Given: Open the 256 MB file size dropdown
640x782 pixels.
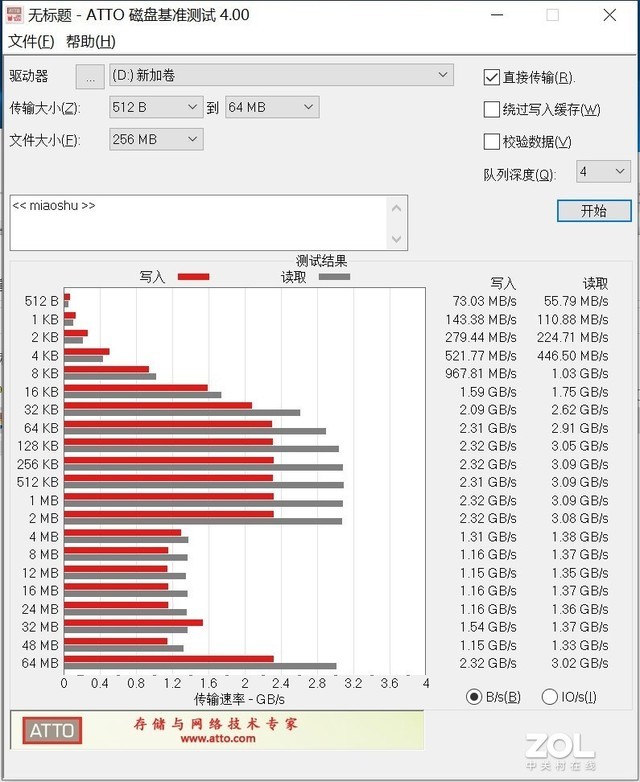Looking at the screenshot, I should click(x=156, y=139).
